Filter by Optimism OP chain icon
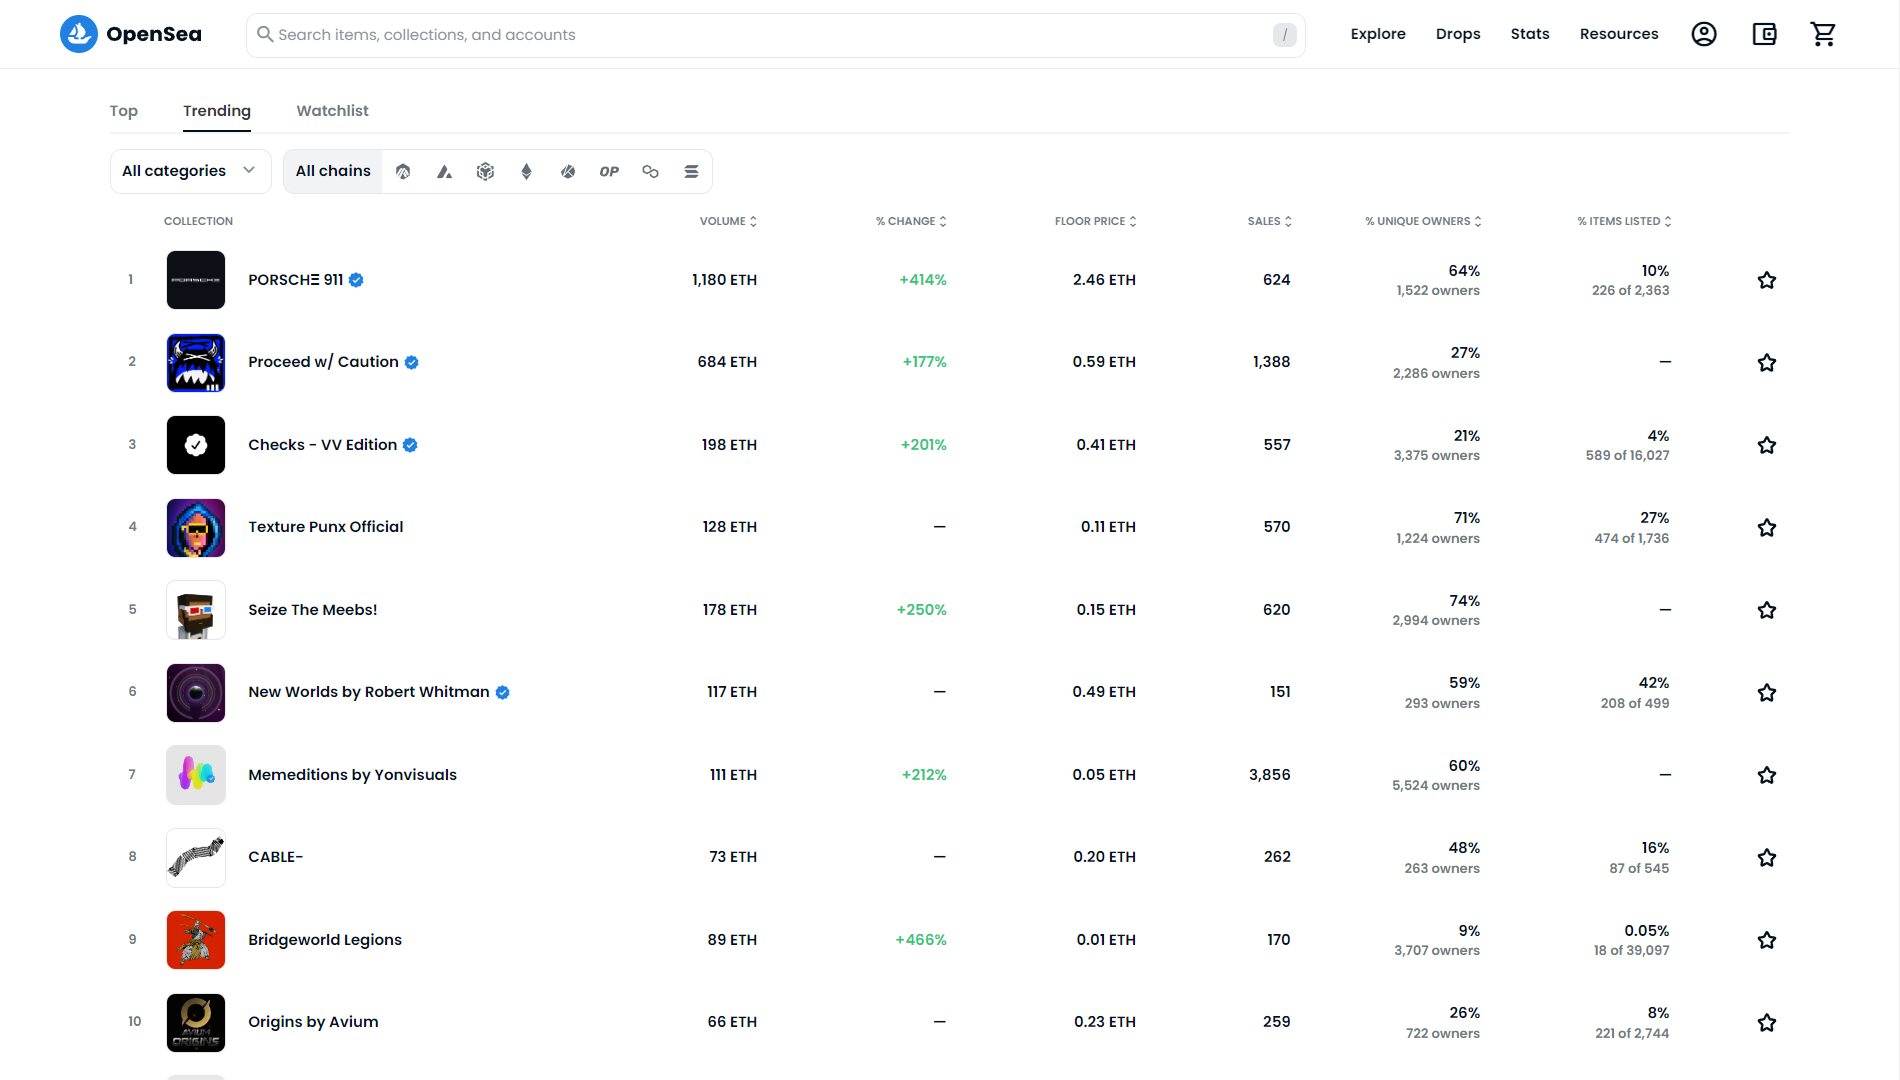Screen dimensions: 1900x1080 pos(609,172)
